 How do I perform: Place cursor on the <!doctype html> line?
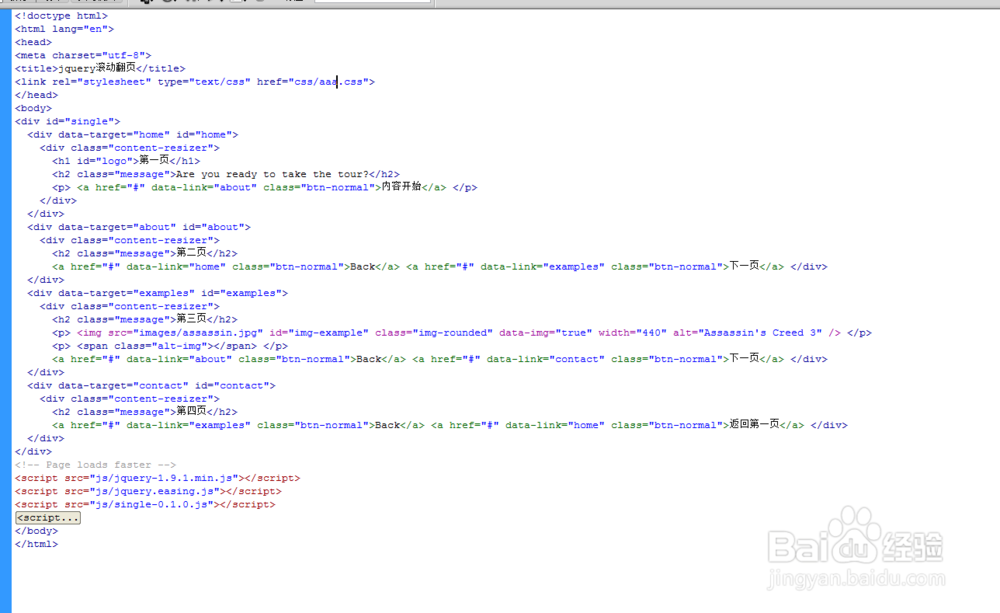point(61,16)
